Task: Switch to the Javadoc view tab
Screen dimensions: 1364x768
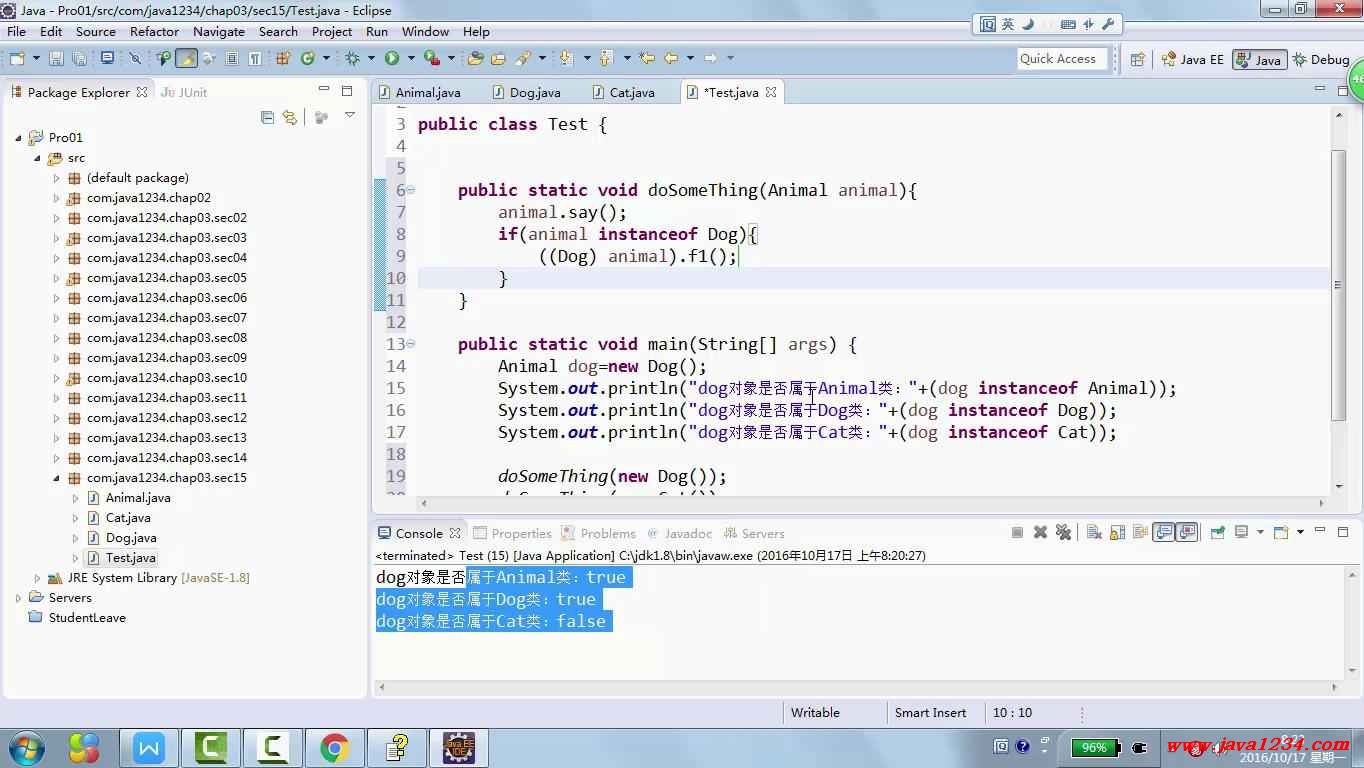Action: 680,533
